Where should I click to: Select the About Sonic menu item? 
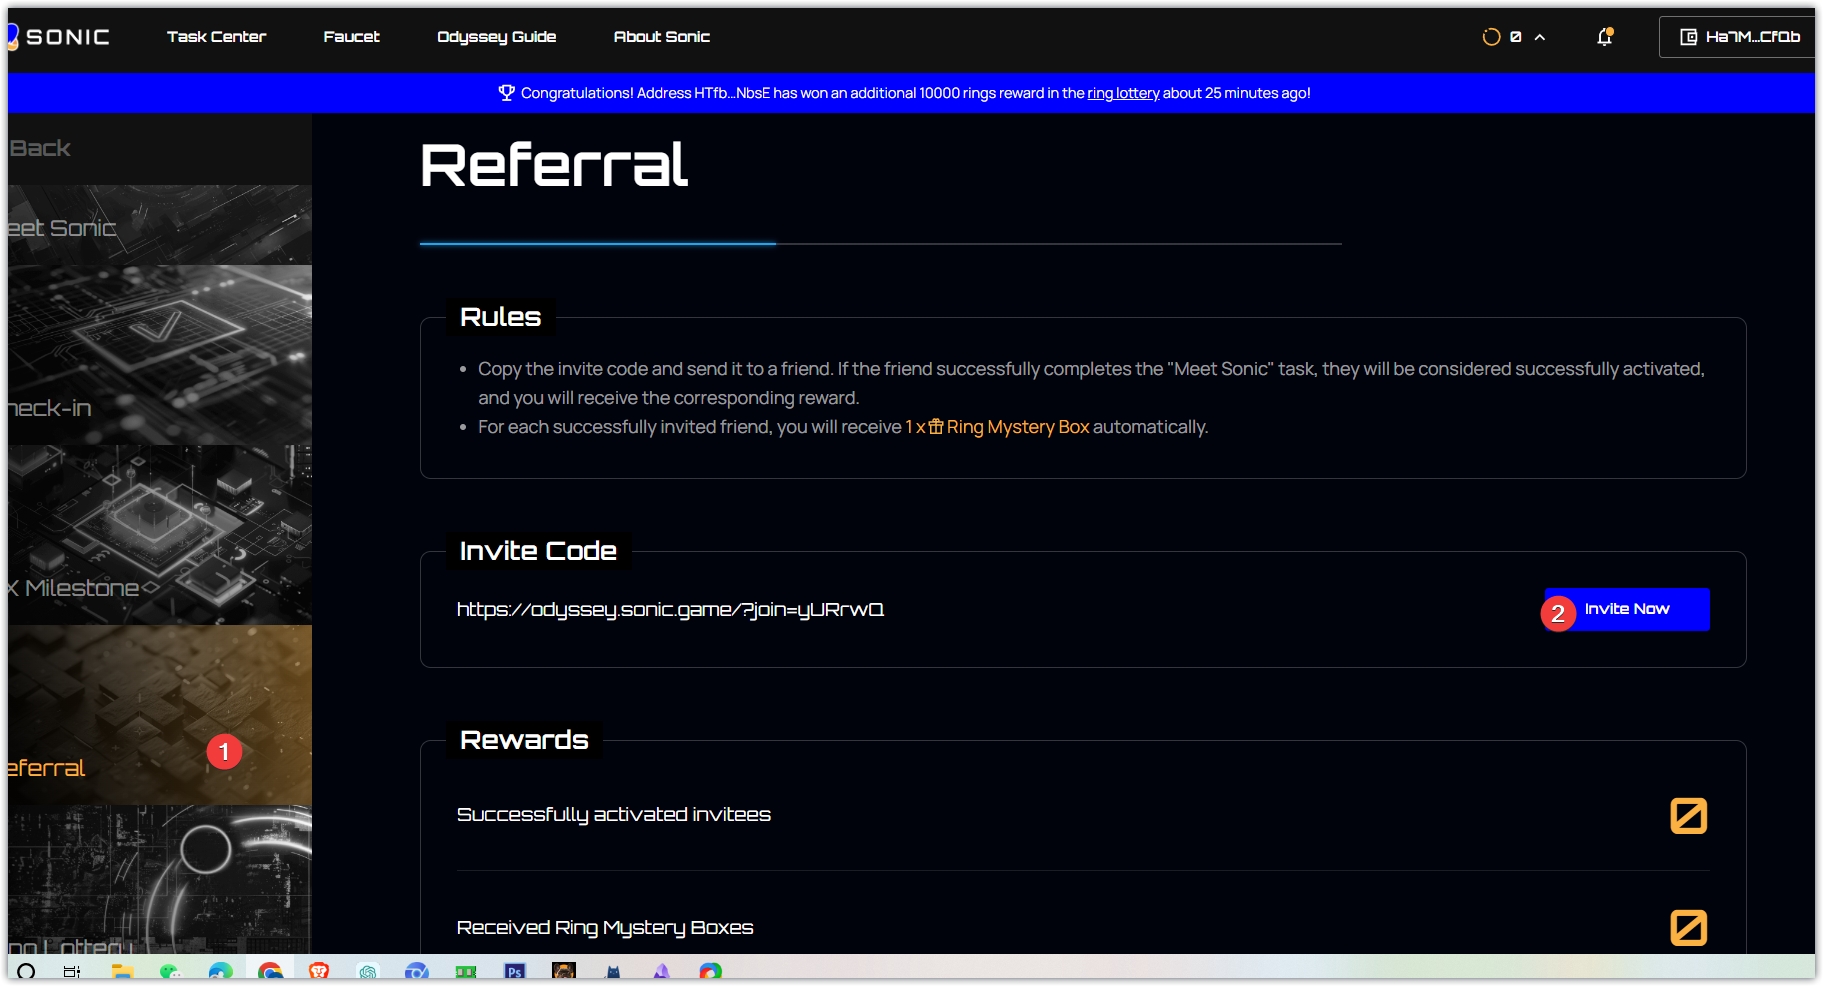point(661,37)
